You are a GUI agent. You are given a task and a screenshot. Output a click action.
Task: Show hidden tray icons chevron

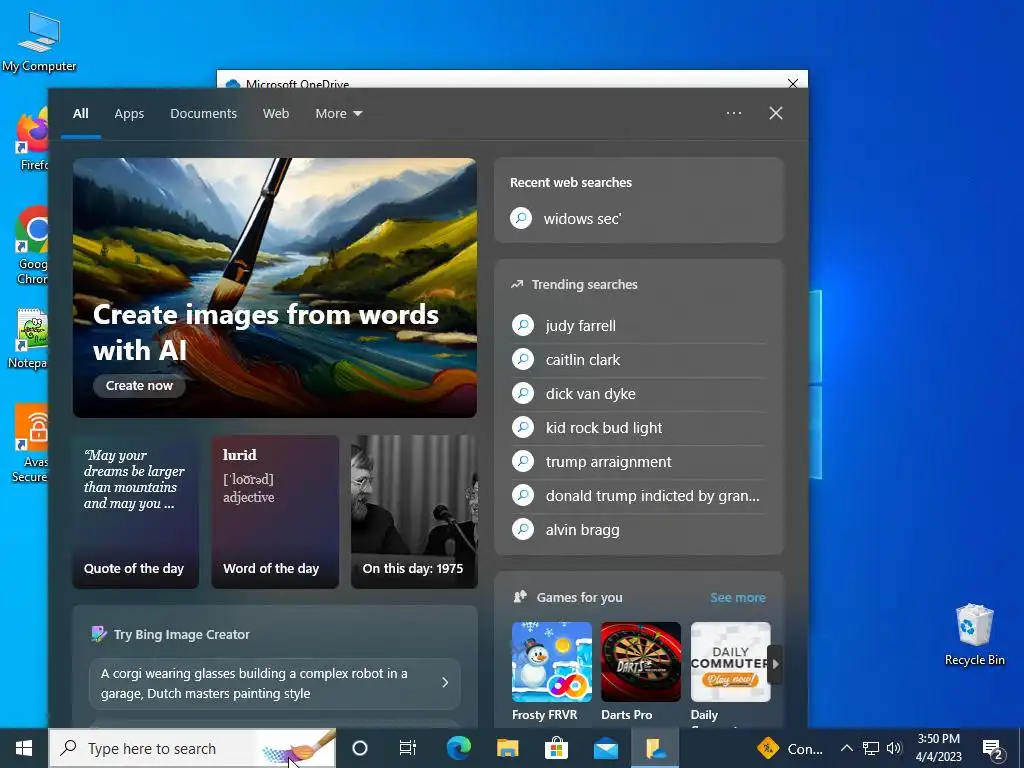coord(846,748)
